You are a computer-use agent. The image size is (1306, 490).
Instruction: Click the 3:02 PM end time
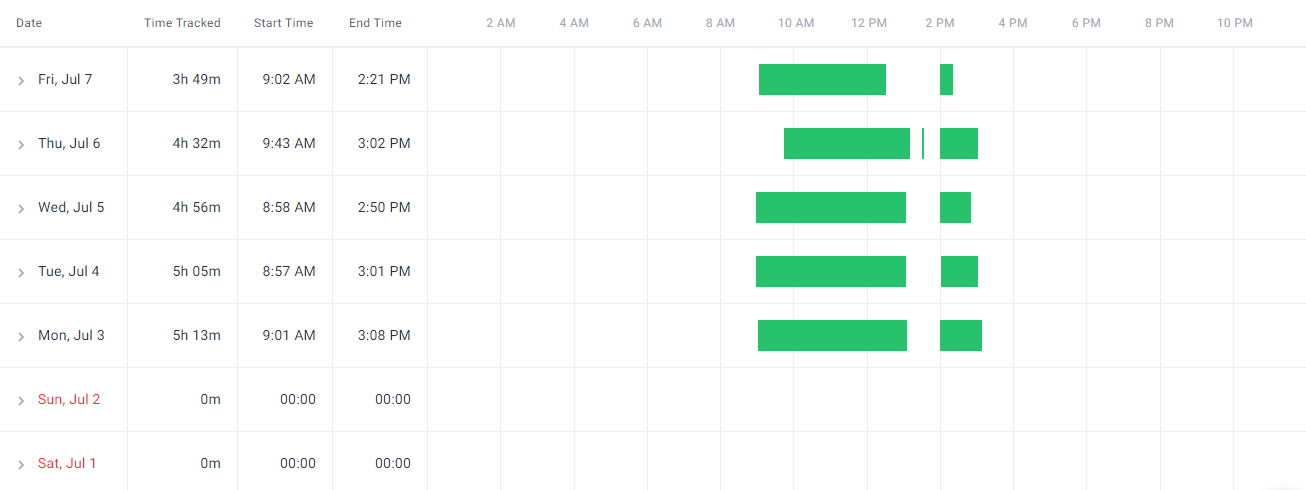384,143
